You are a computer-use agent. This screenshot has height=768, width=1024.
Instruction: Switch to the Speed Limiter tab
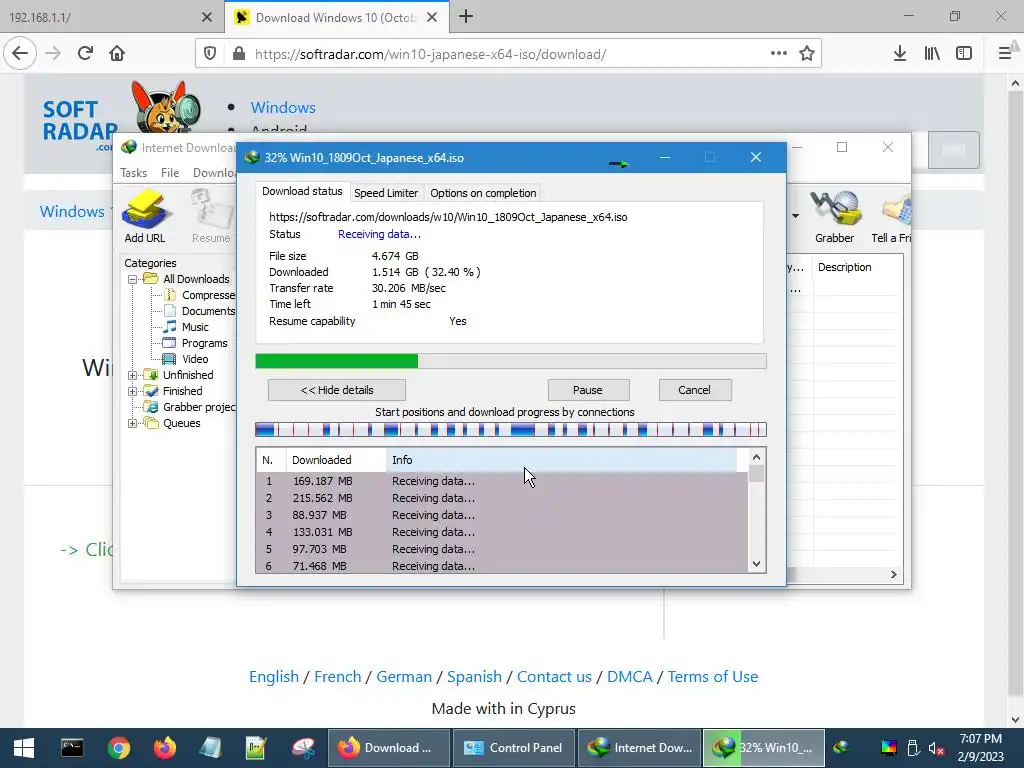pos(385,193)
